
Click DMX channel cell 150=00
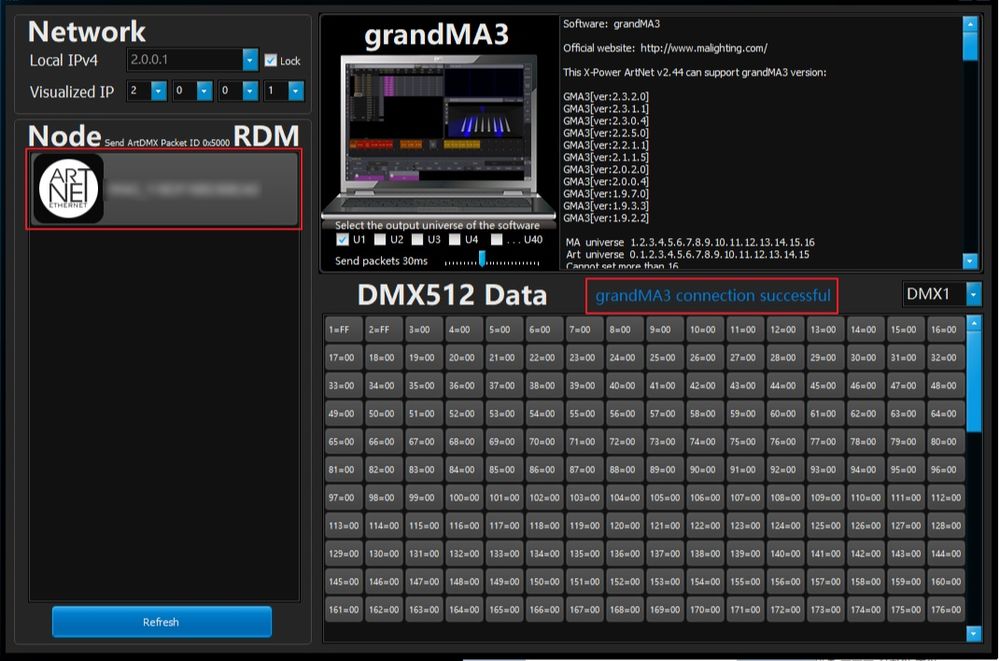[544, 582]
